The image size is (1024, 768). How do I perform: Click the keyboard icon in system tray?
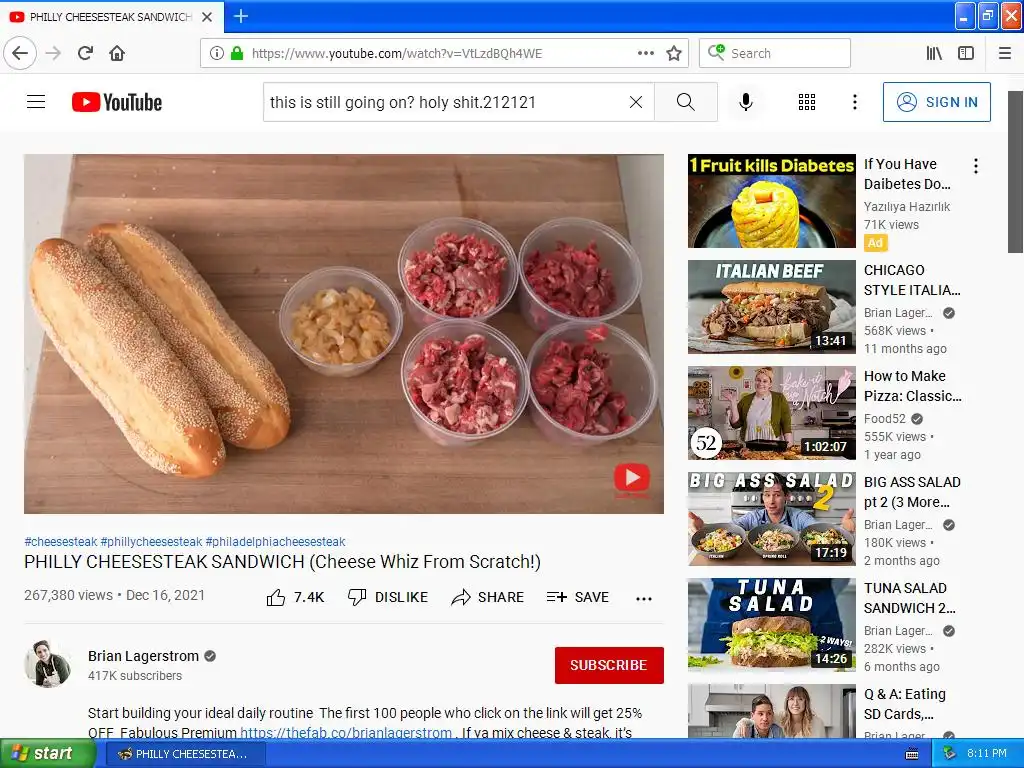tap(912, 754)
